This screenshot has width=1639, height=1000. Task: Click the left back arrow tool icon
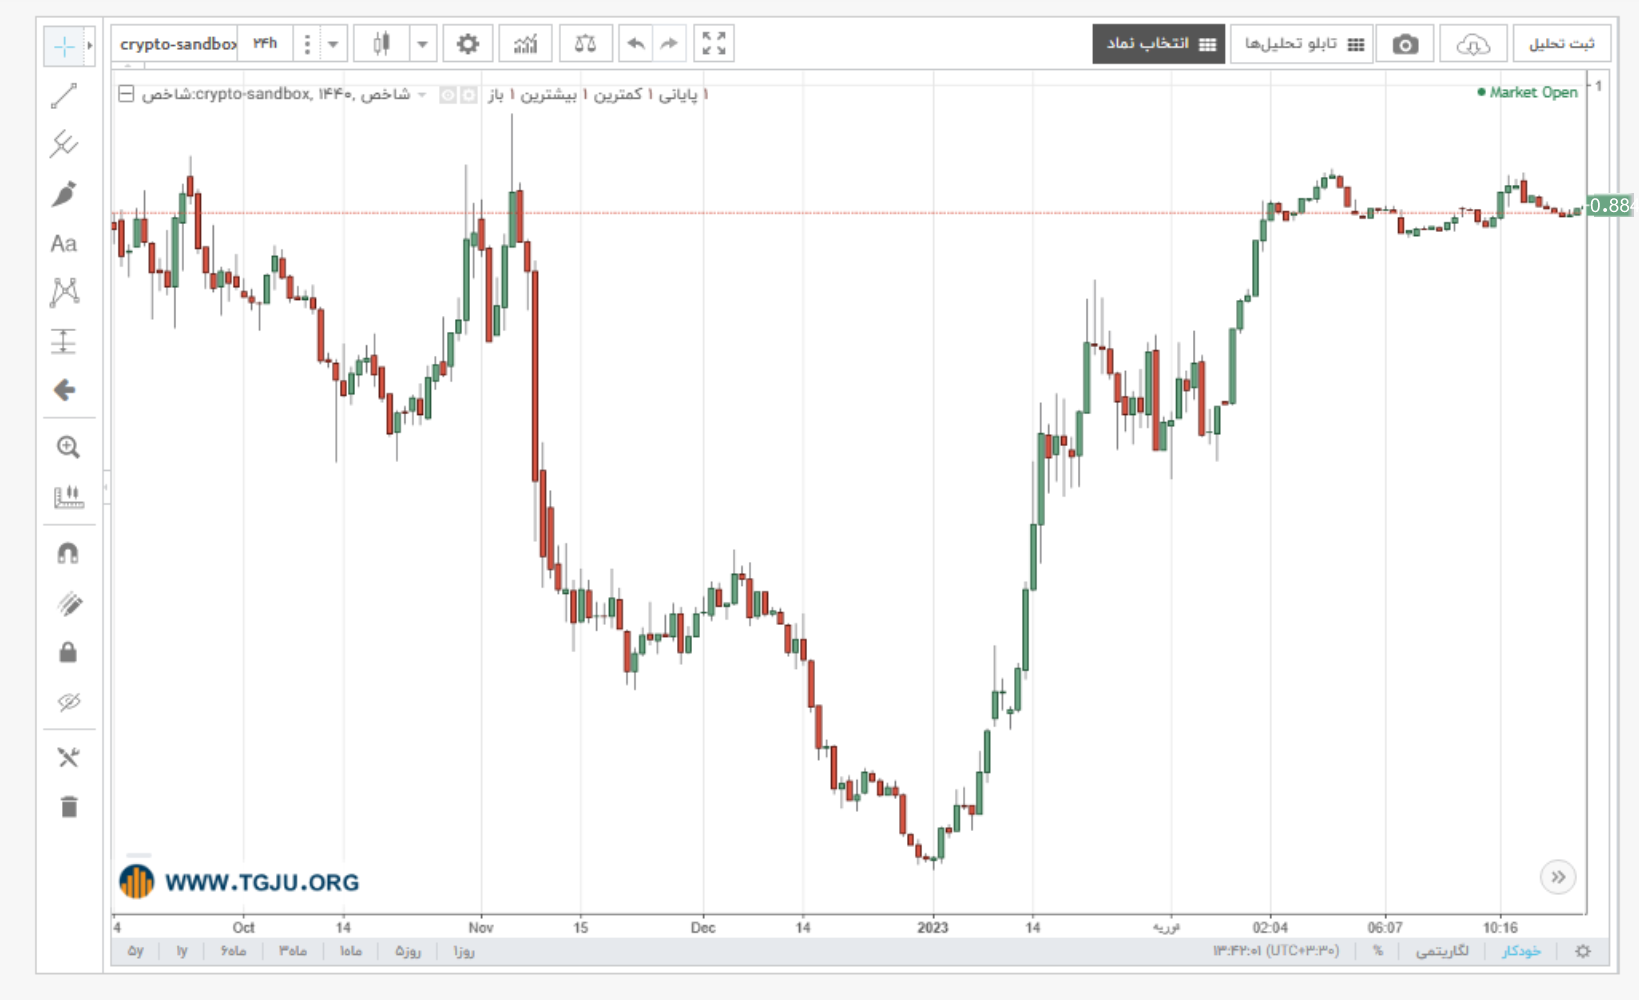[x=64, y=390]
